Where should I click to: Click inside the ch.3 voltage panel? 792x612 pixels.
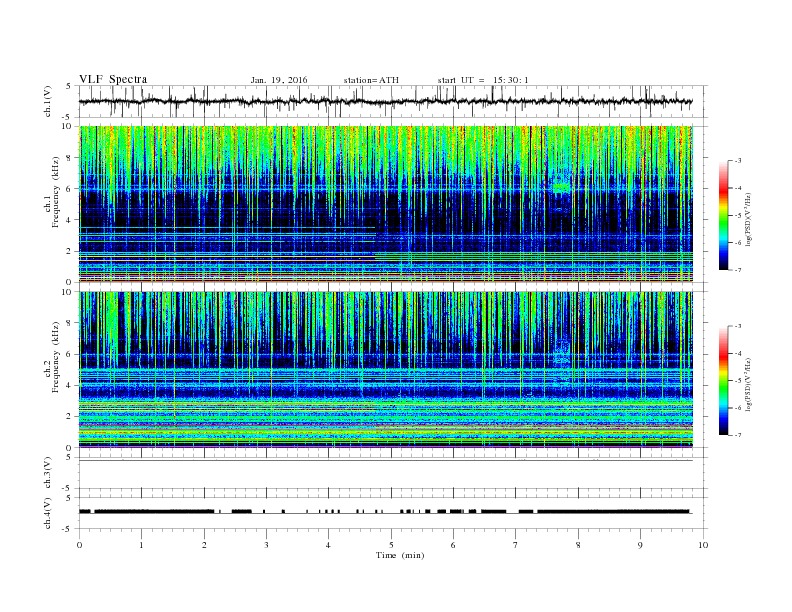tap(393, 473)
